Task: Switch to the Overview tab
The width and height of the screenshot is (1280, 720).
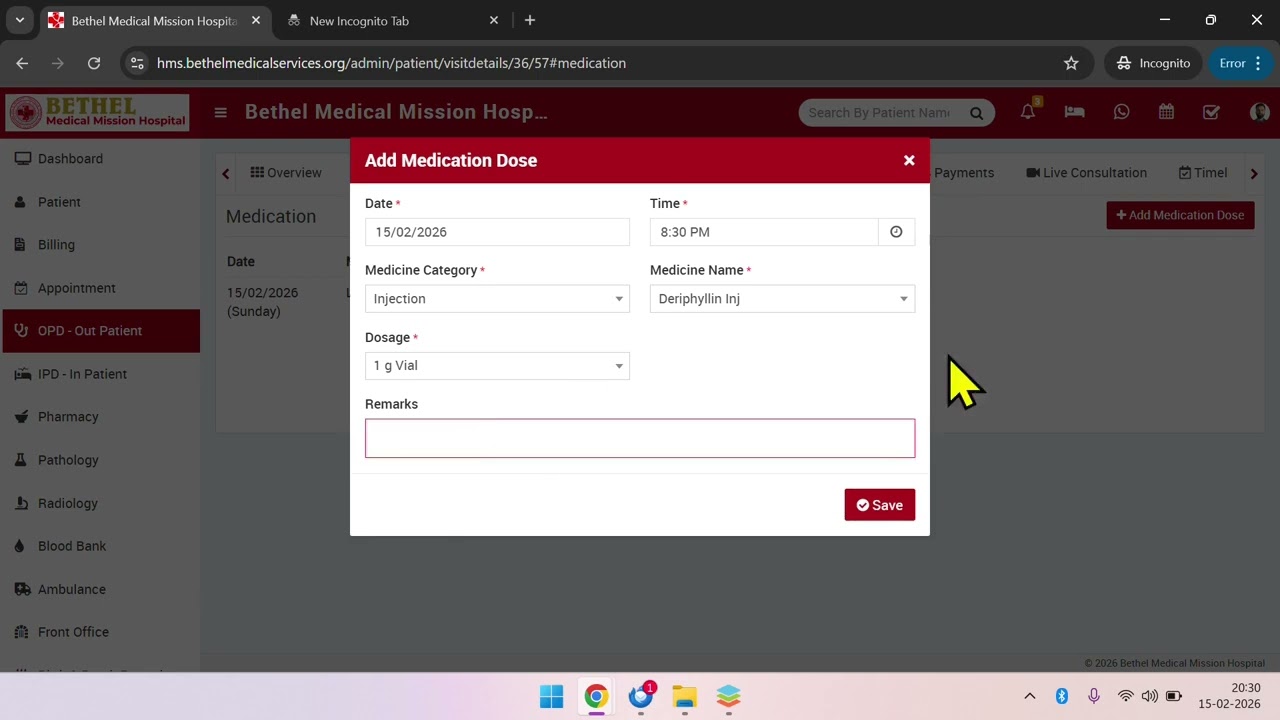Action: 286,173
